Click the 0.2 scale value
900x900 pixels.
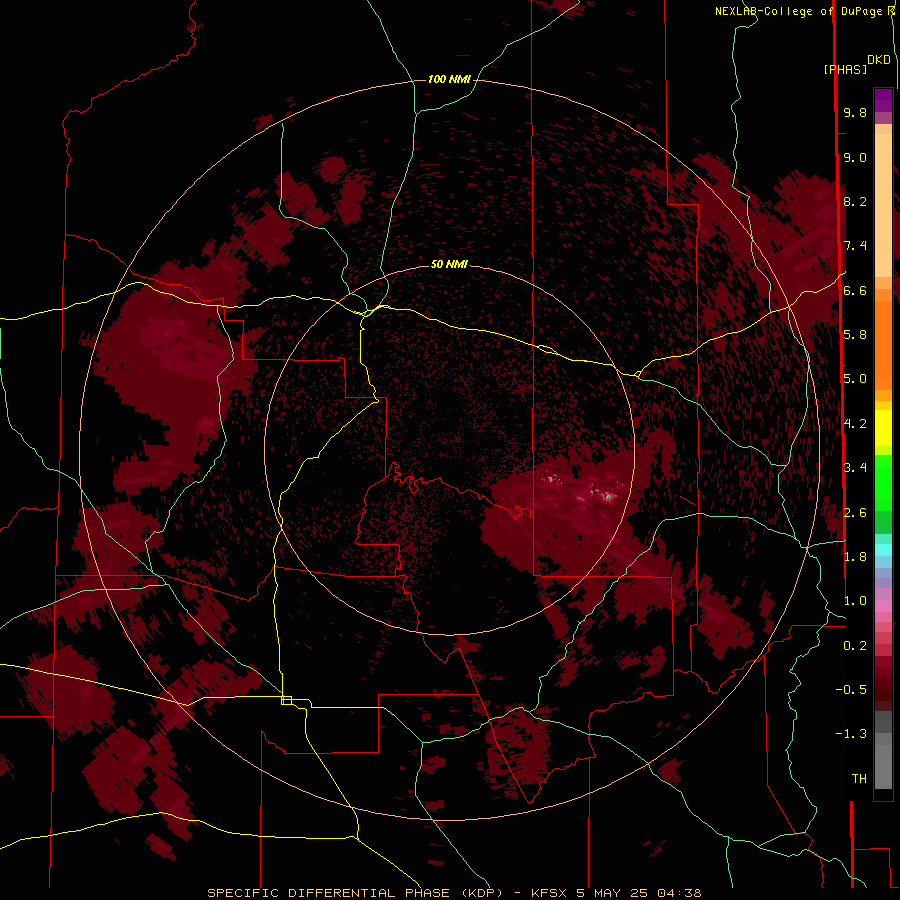(x=855, y=646)
